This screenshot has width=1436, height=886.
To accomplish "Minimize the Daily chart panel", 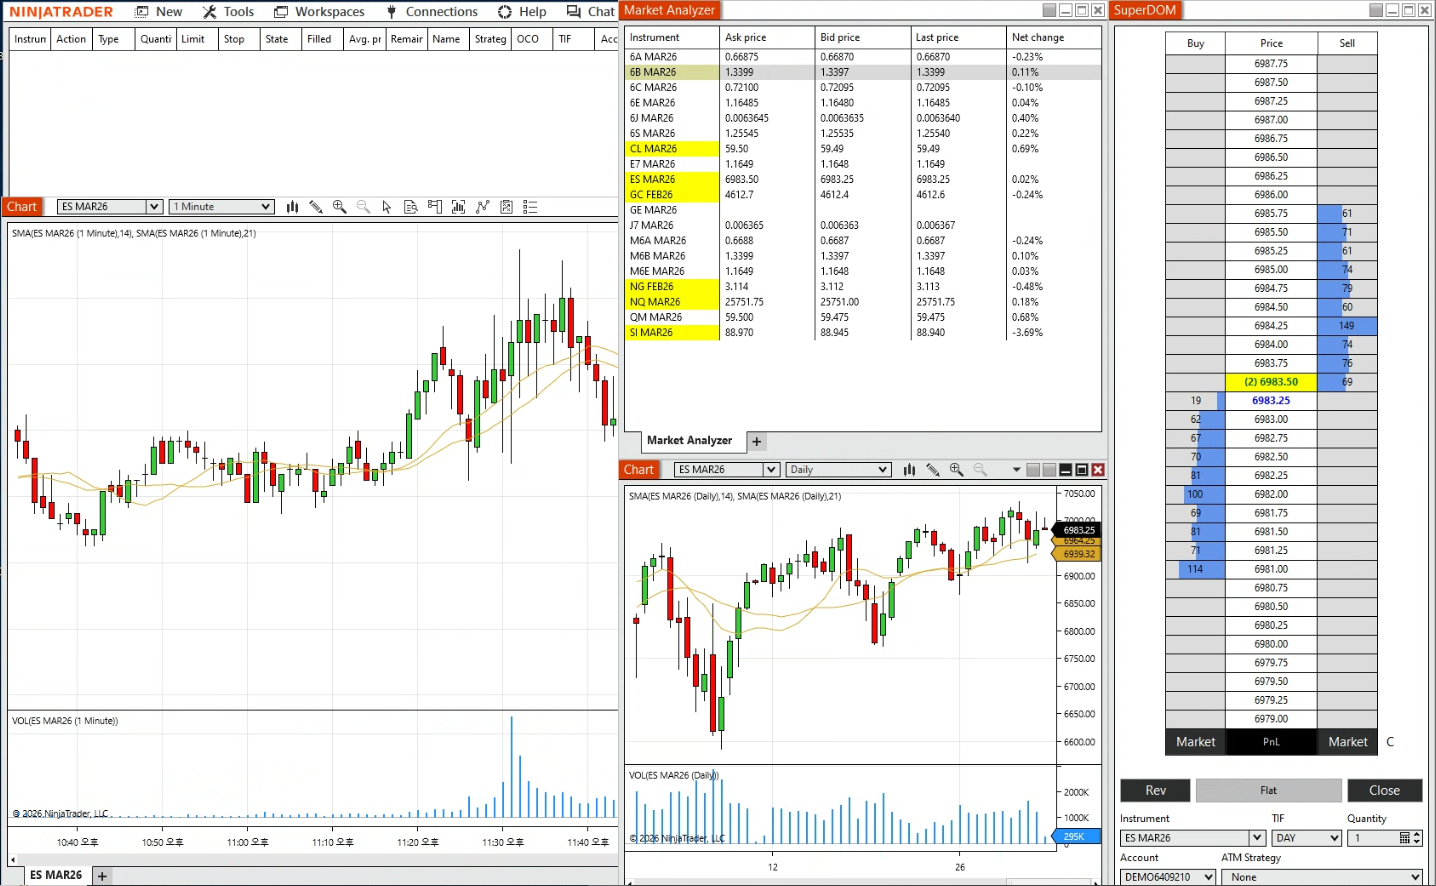I will coord(1065,470).
